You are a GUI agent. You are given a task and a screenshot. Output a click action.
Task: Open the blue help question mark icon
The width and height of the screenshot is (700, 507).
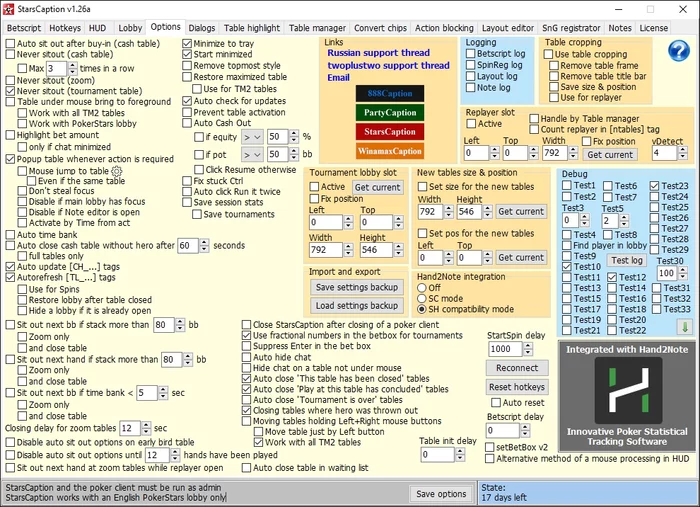679,51
